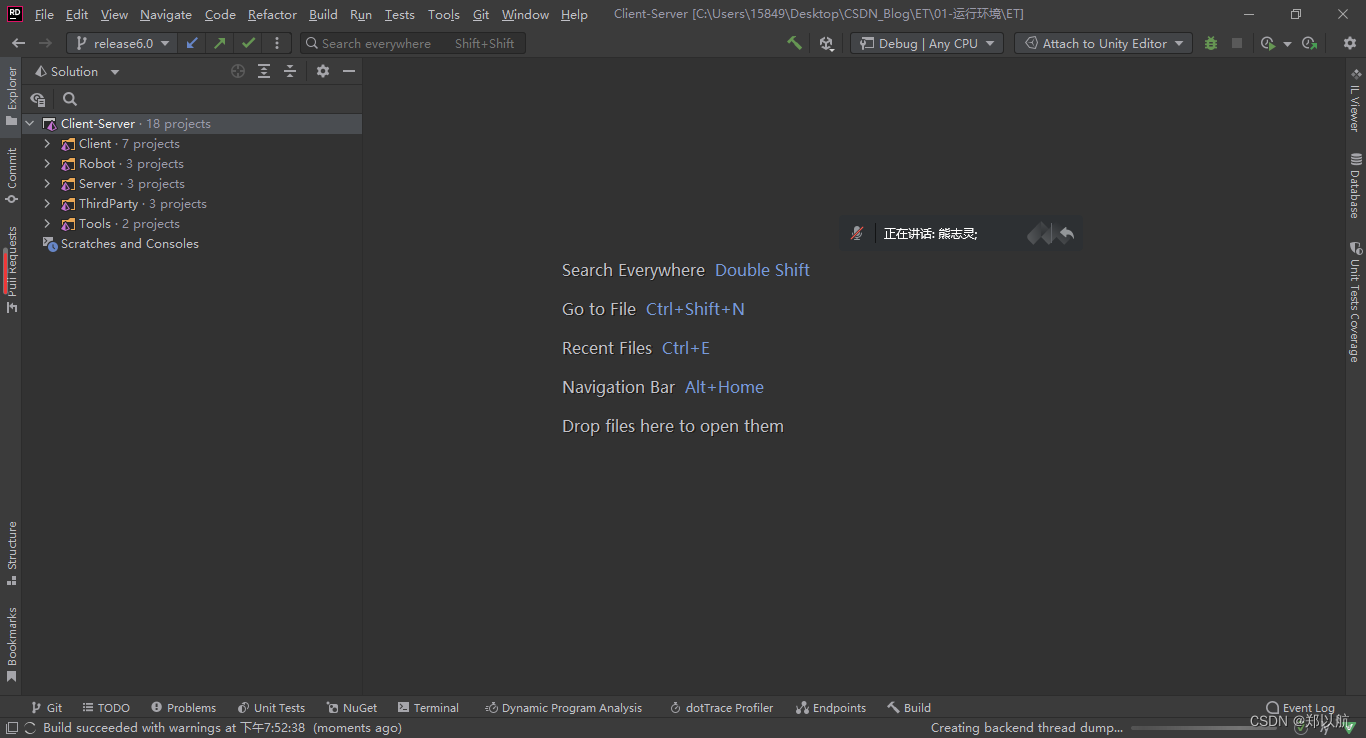Click the Back navigation arrow
This screenshot has width=1366, height=738.
(x=18, y=43)
